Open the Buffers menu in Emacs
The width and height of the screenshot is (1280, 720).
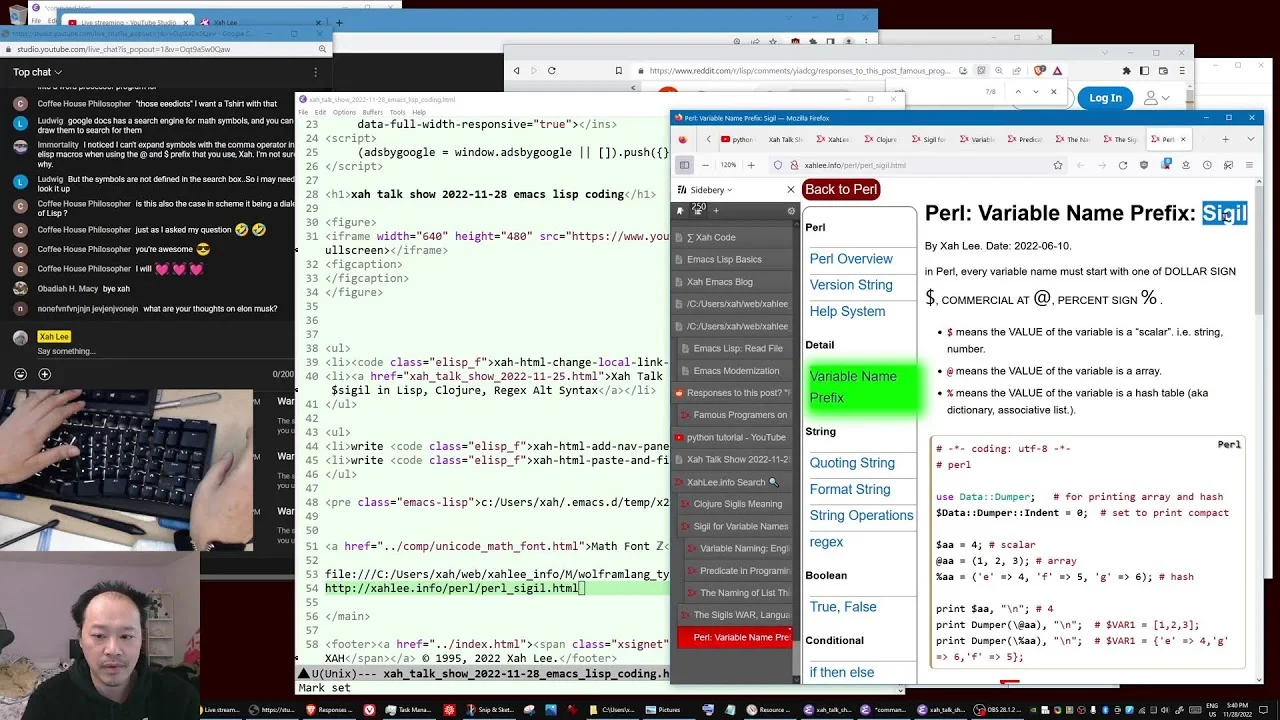pyautogui.click(x=372, y=112)
